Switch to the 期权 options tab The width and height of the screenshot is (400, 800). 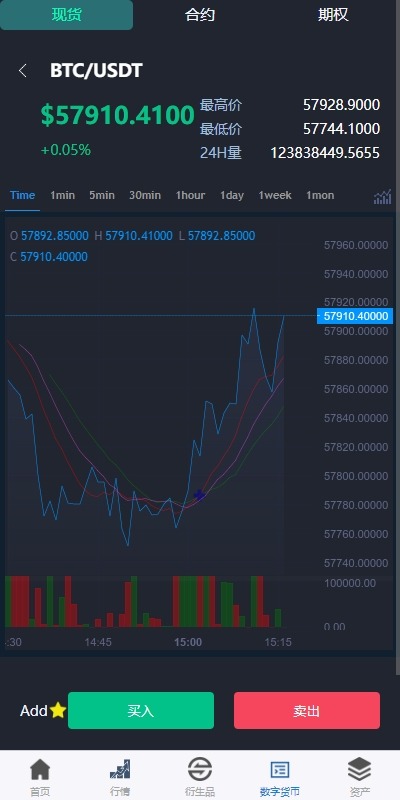click(x=333, y=15)
